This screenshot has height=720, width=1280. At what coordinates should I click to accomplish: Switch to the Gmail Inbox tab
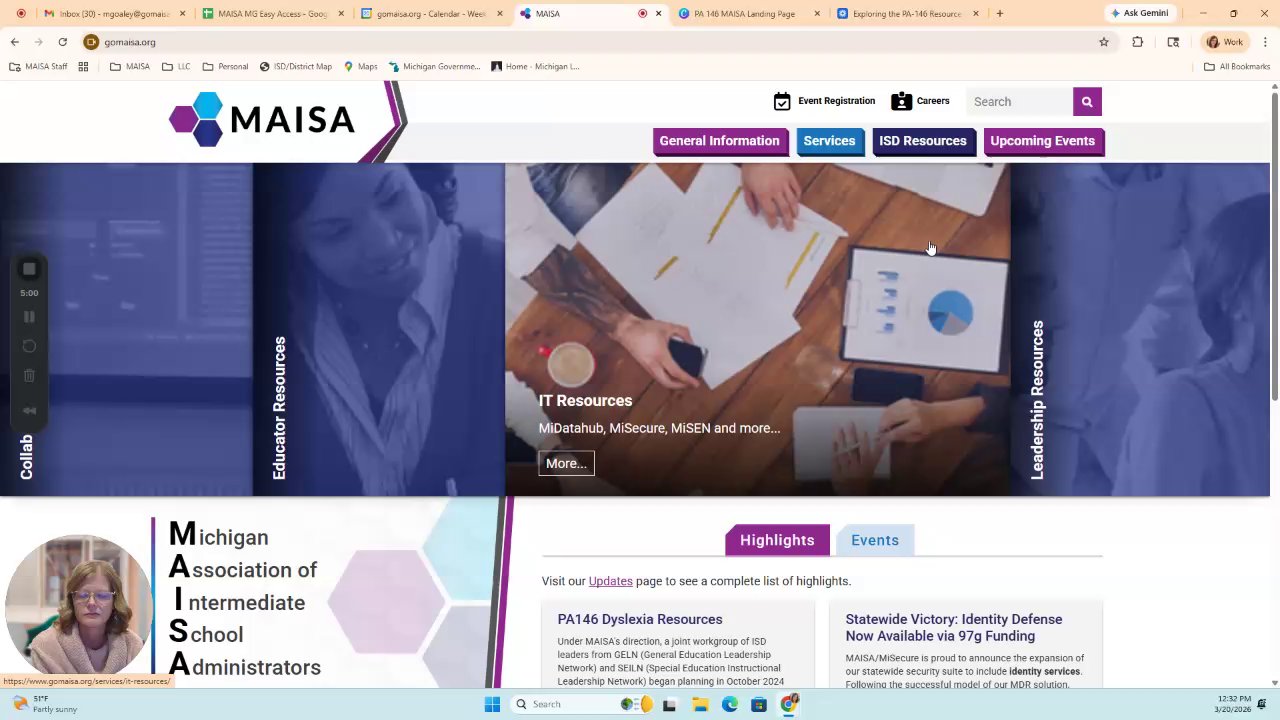115,13
